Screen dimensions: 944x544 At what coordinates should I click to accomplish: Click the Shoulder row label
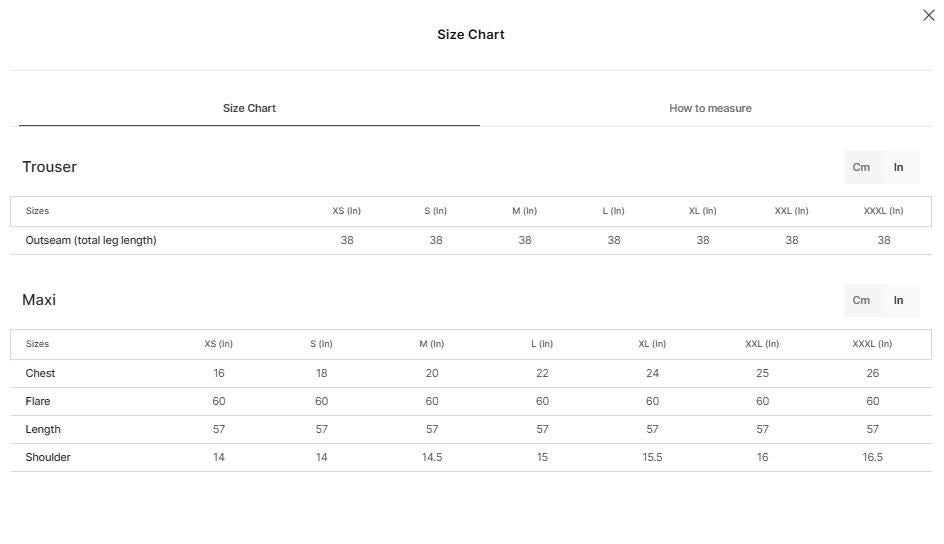pyautogui.click(x=48, y=457)
